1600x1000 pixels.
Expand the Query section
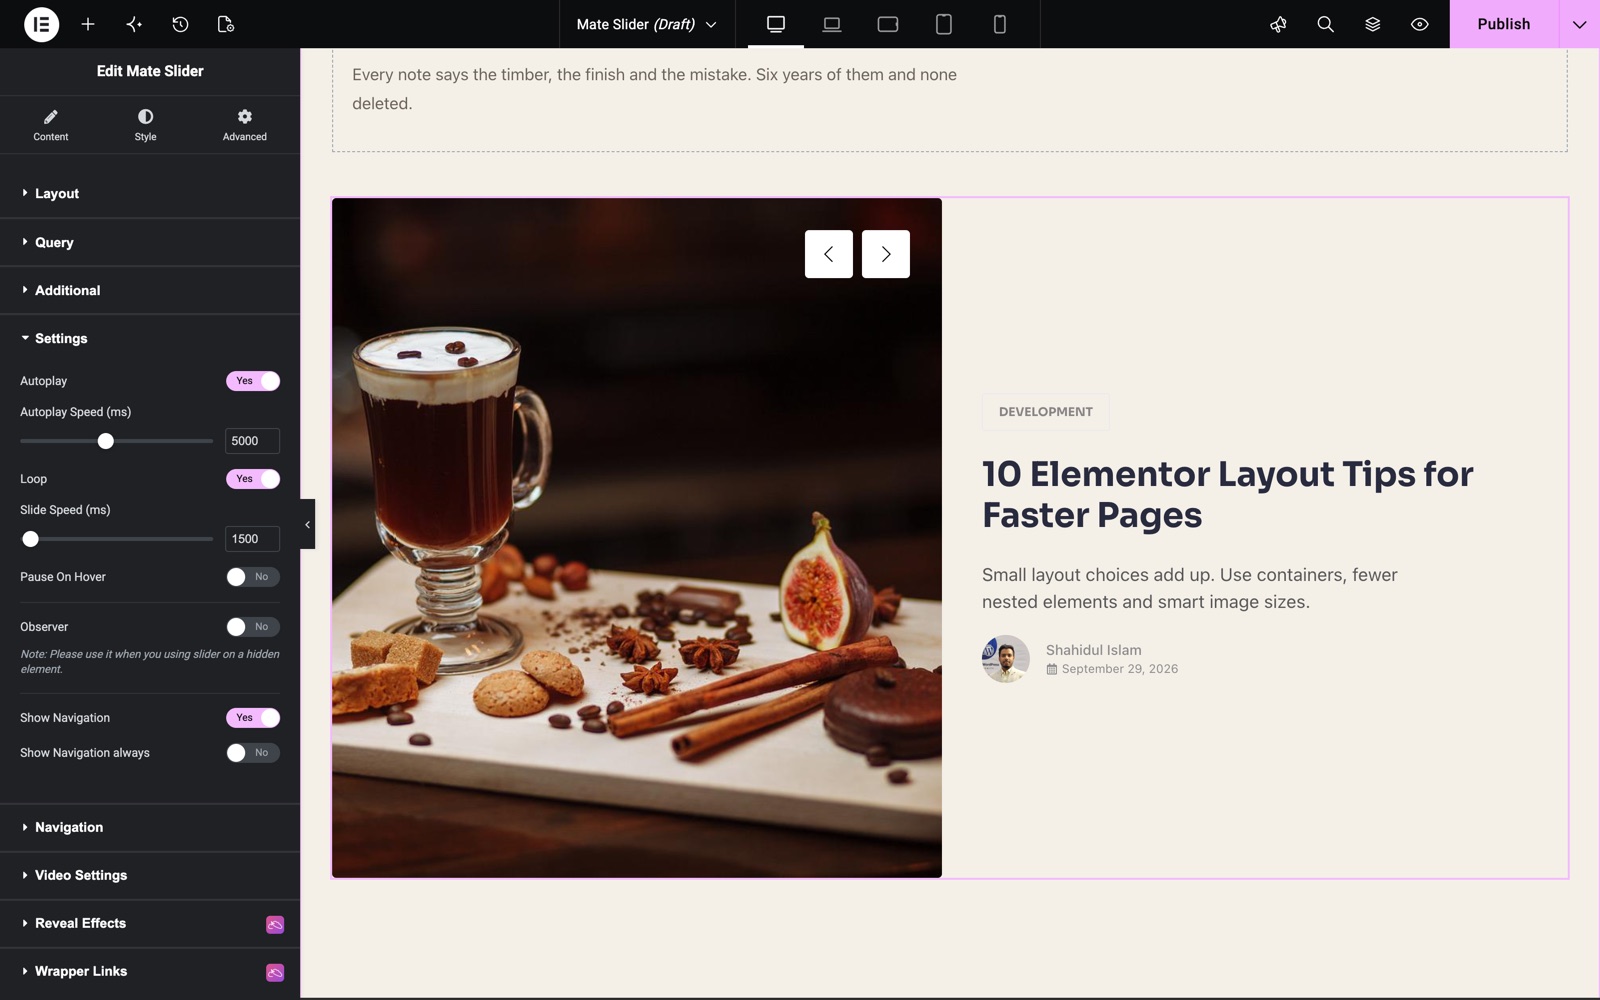150,243
